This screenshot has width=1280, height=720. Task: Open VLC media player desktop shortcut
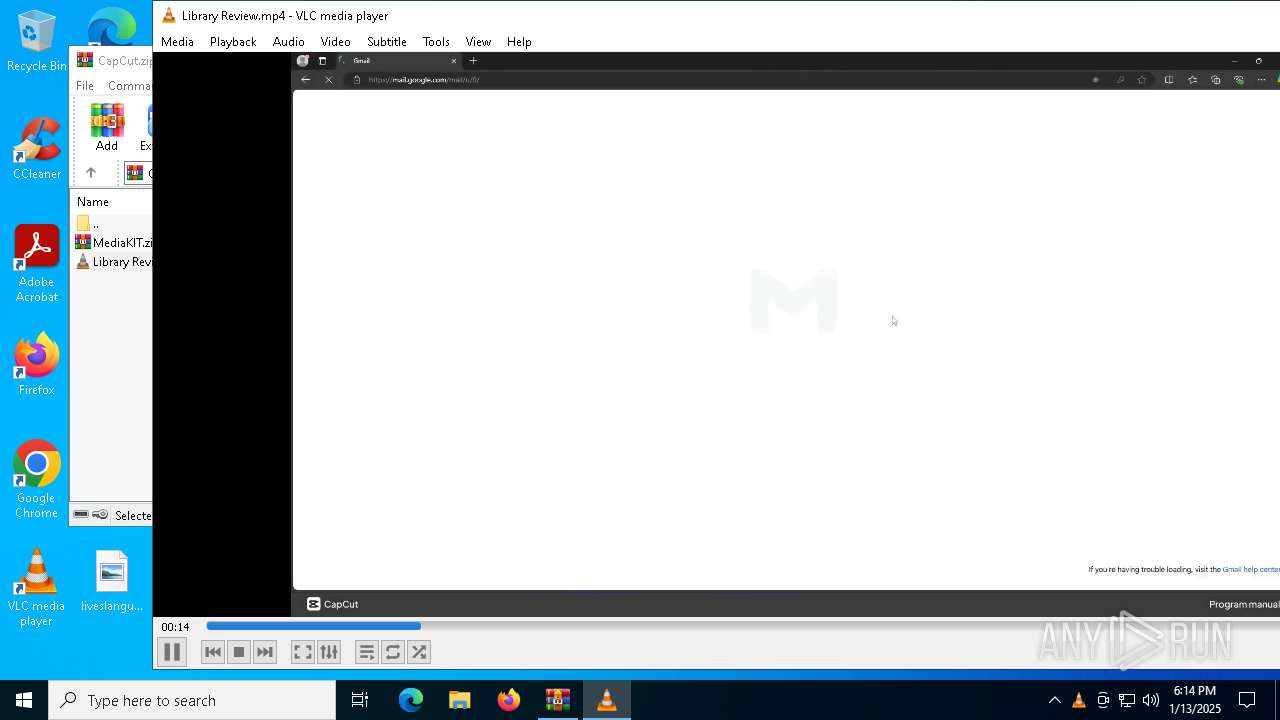(37, 588)
